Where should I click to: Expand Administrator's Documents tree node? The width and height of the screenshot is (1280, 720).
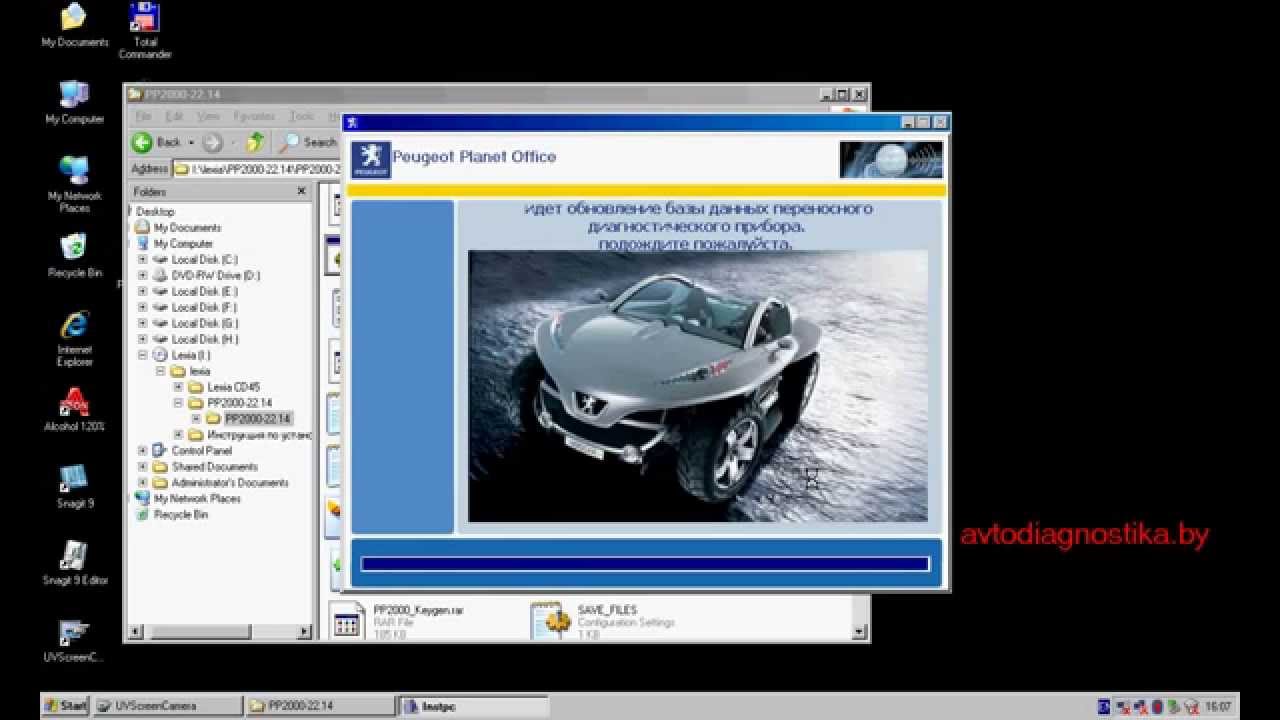coord(142,483)
